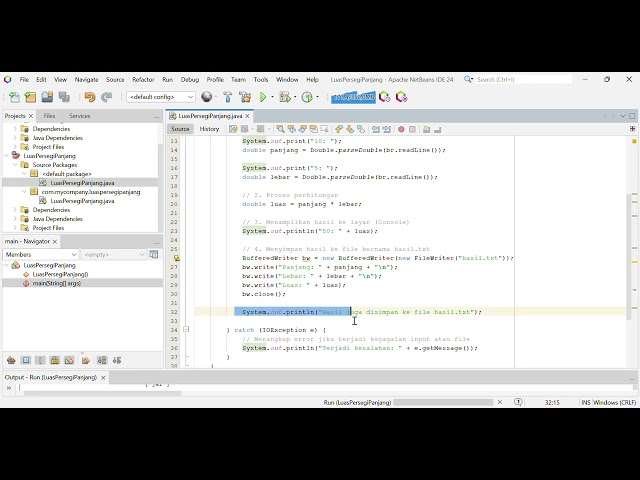Toggle Show Fields filter in Navigator
This screenshot has height=480, width=640.
pos(26,360)
